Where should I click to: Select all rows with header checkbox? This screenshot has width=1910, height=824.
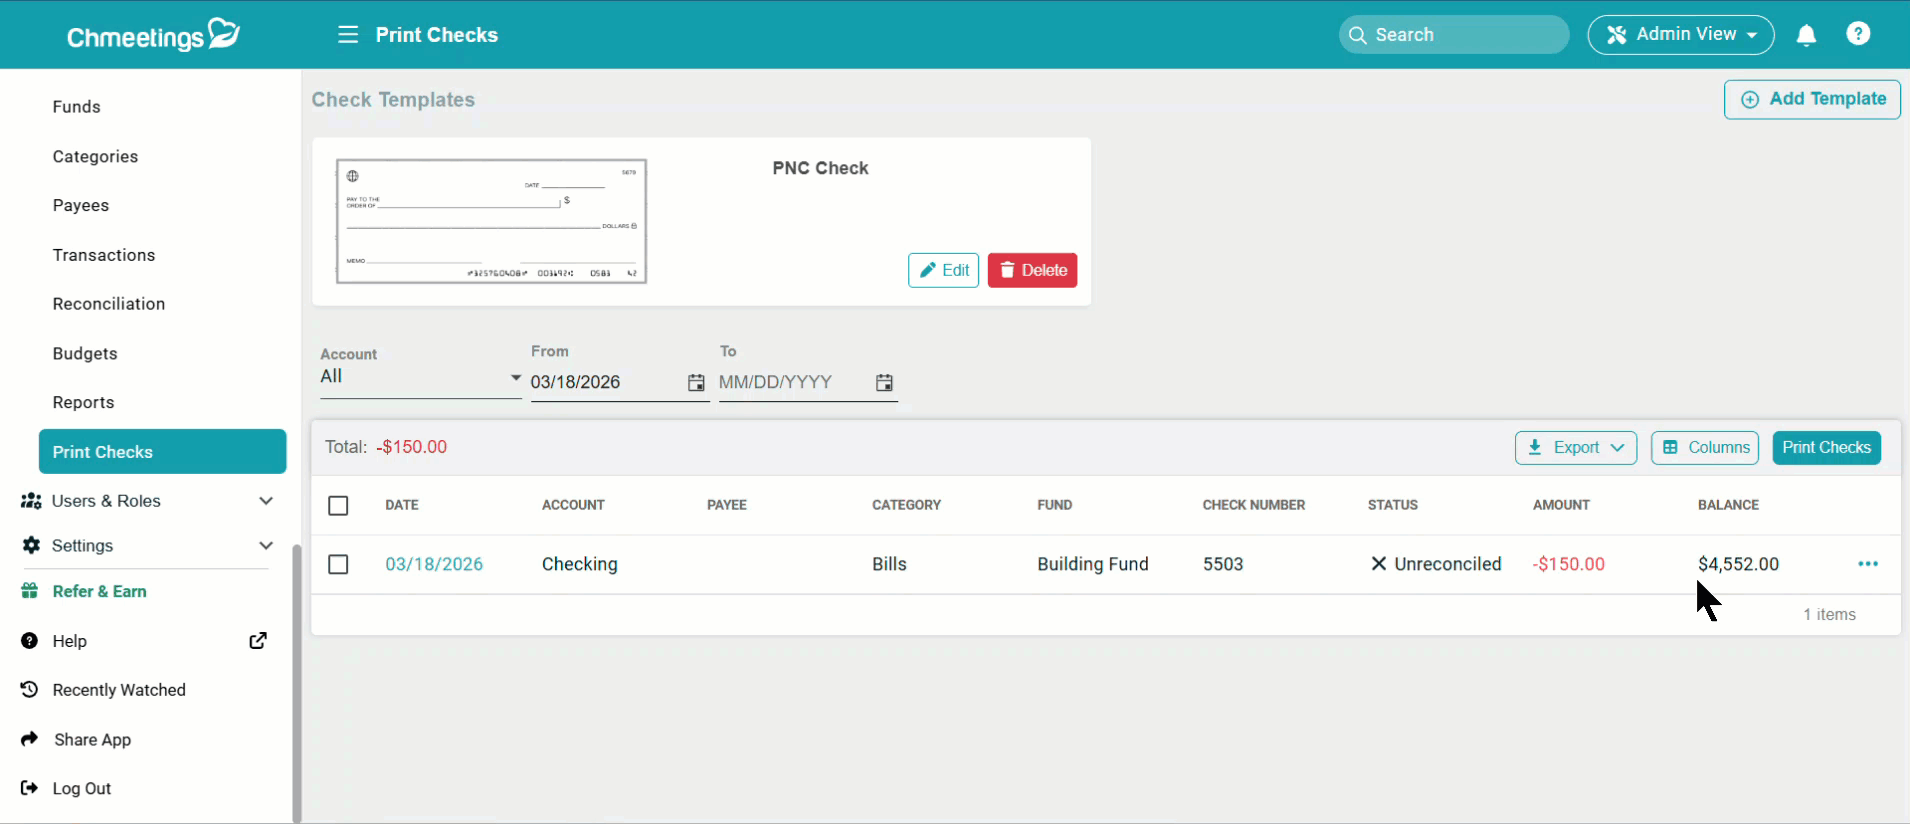338,505
